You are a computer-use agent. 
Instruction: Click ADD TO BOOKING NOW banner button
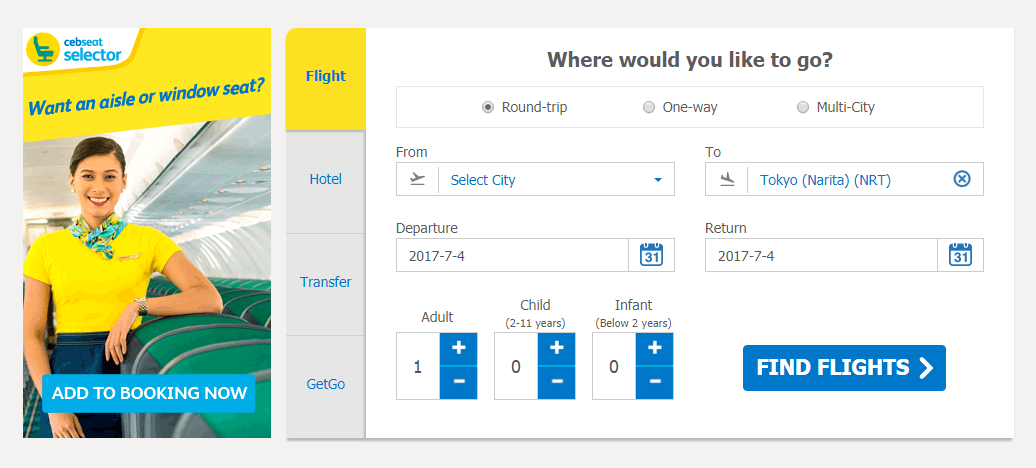(149, 393)
